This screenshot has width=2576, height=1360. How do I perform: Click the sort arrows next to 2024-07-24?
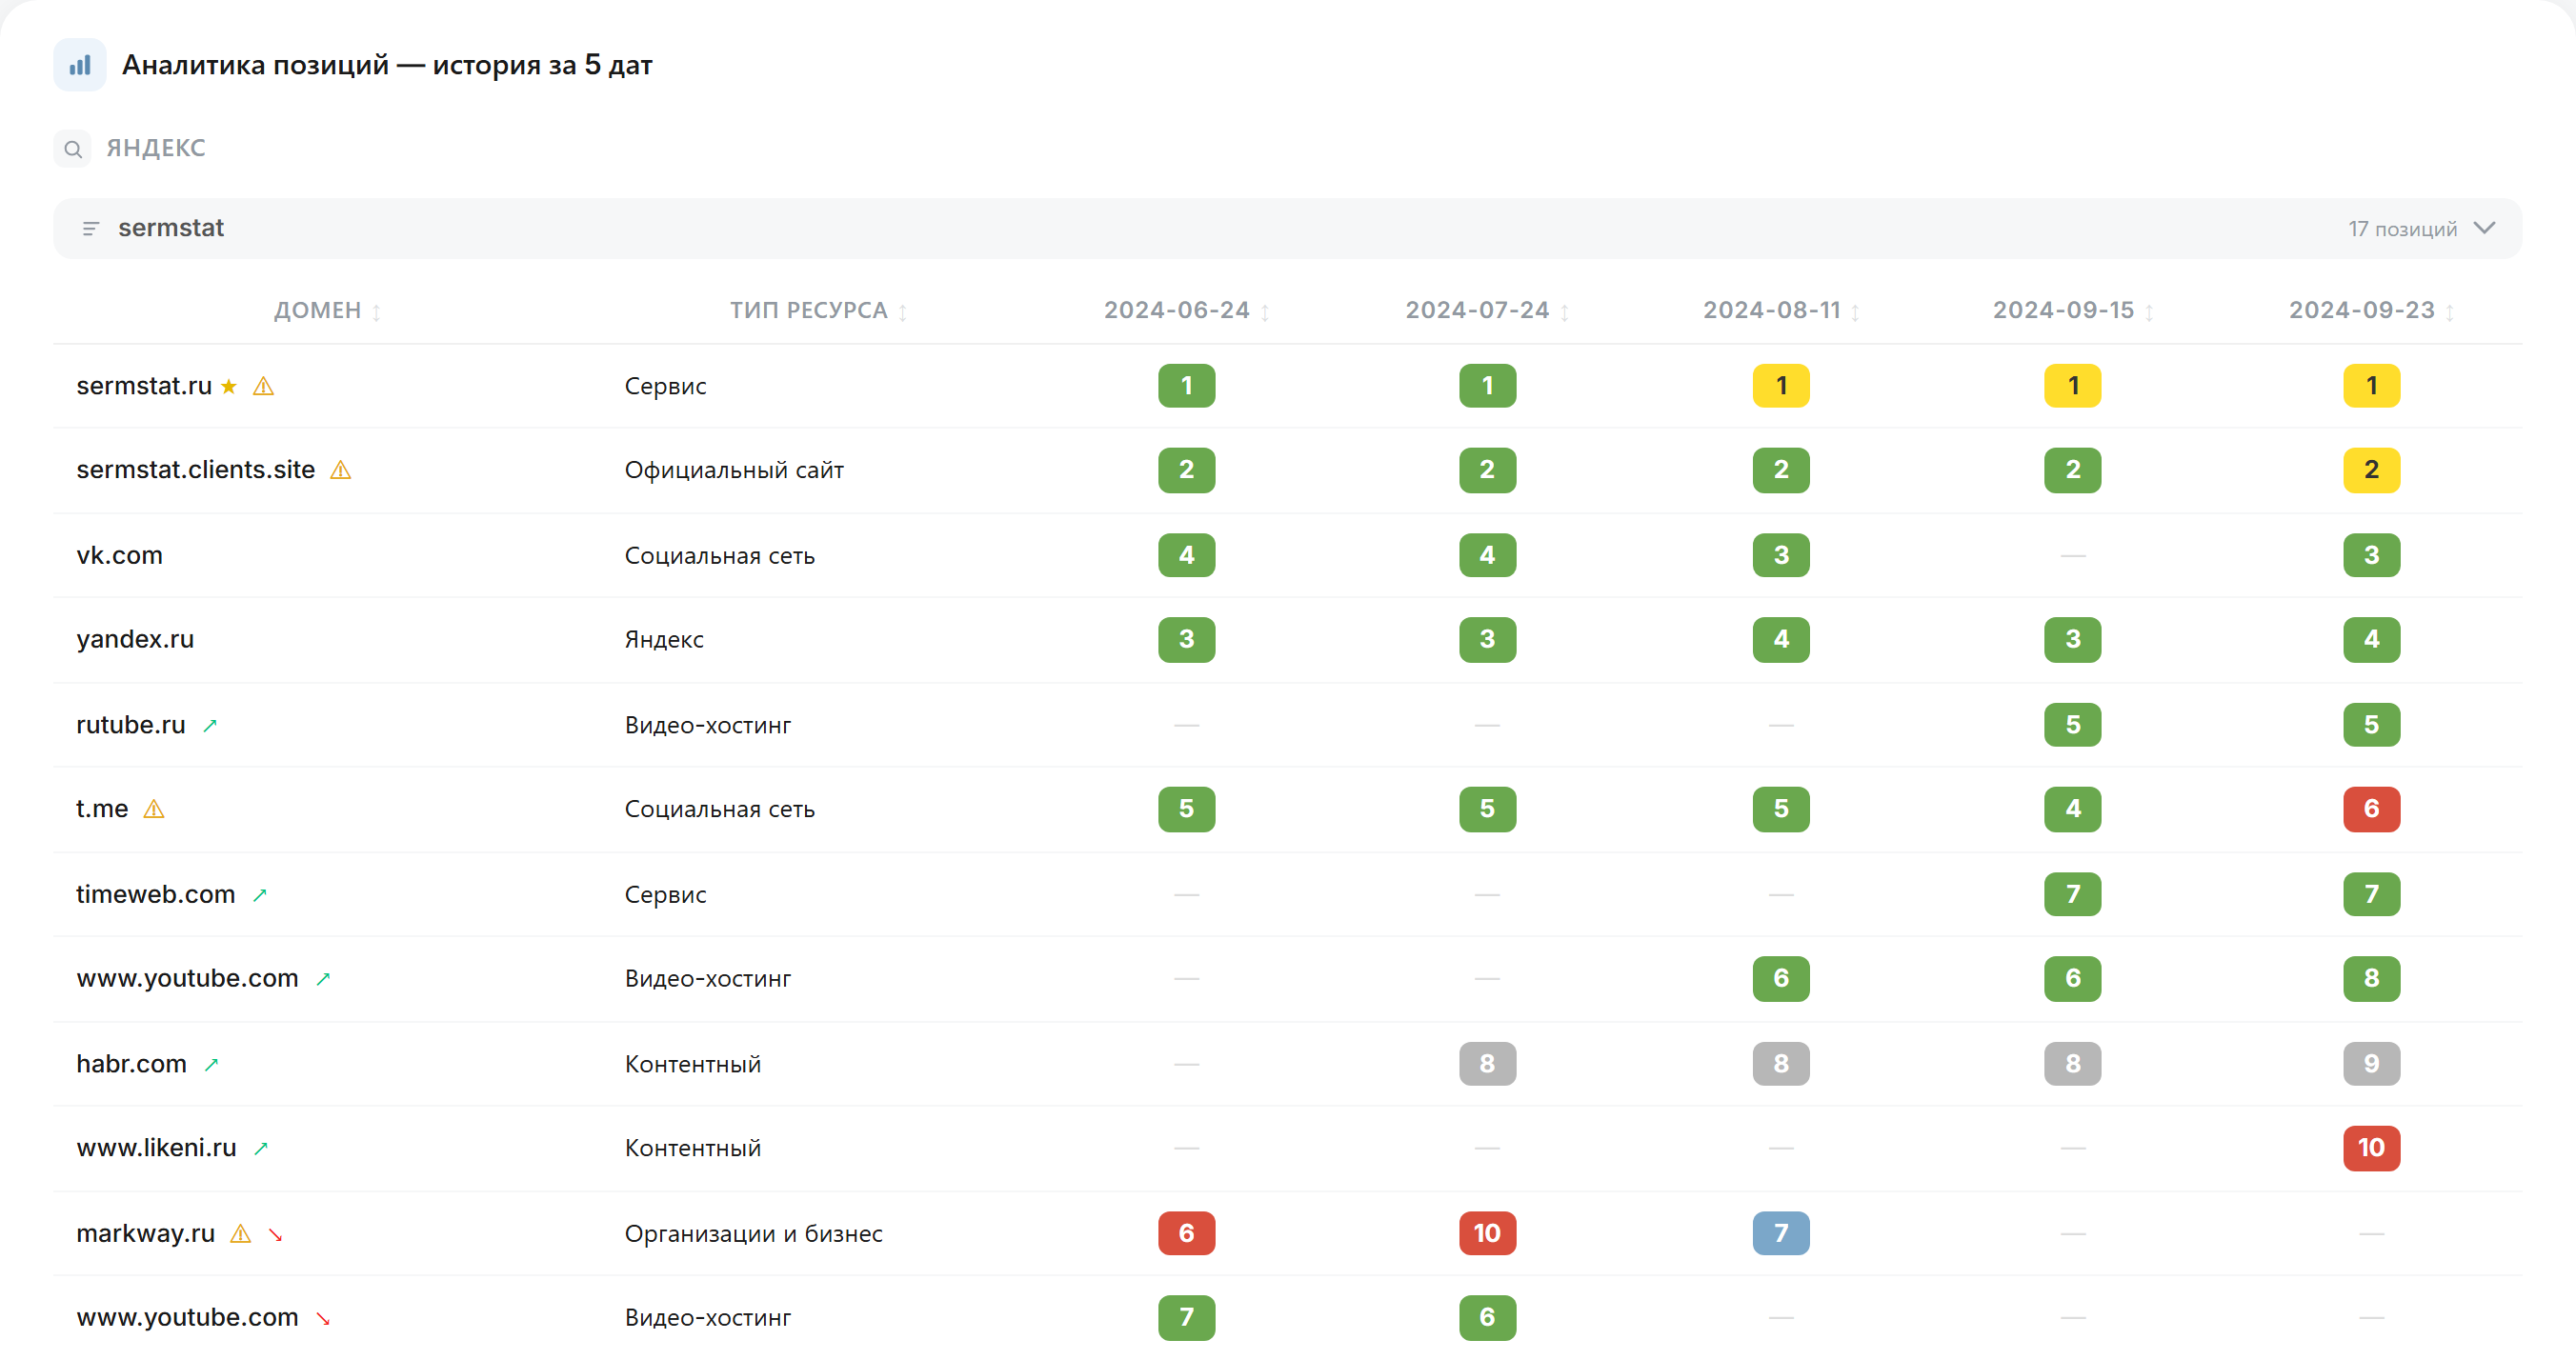tap(1565, 312)
